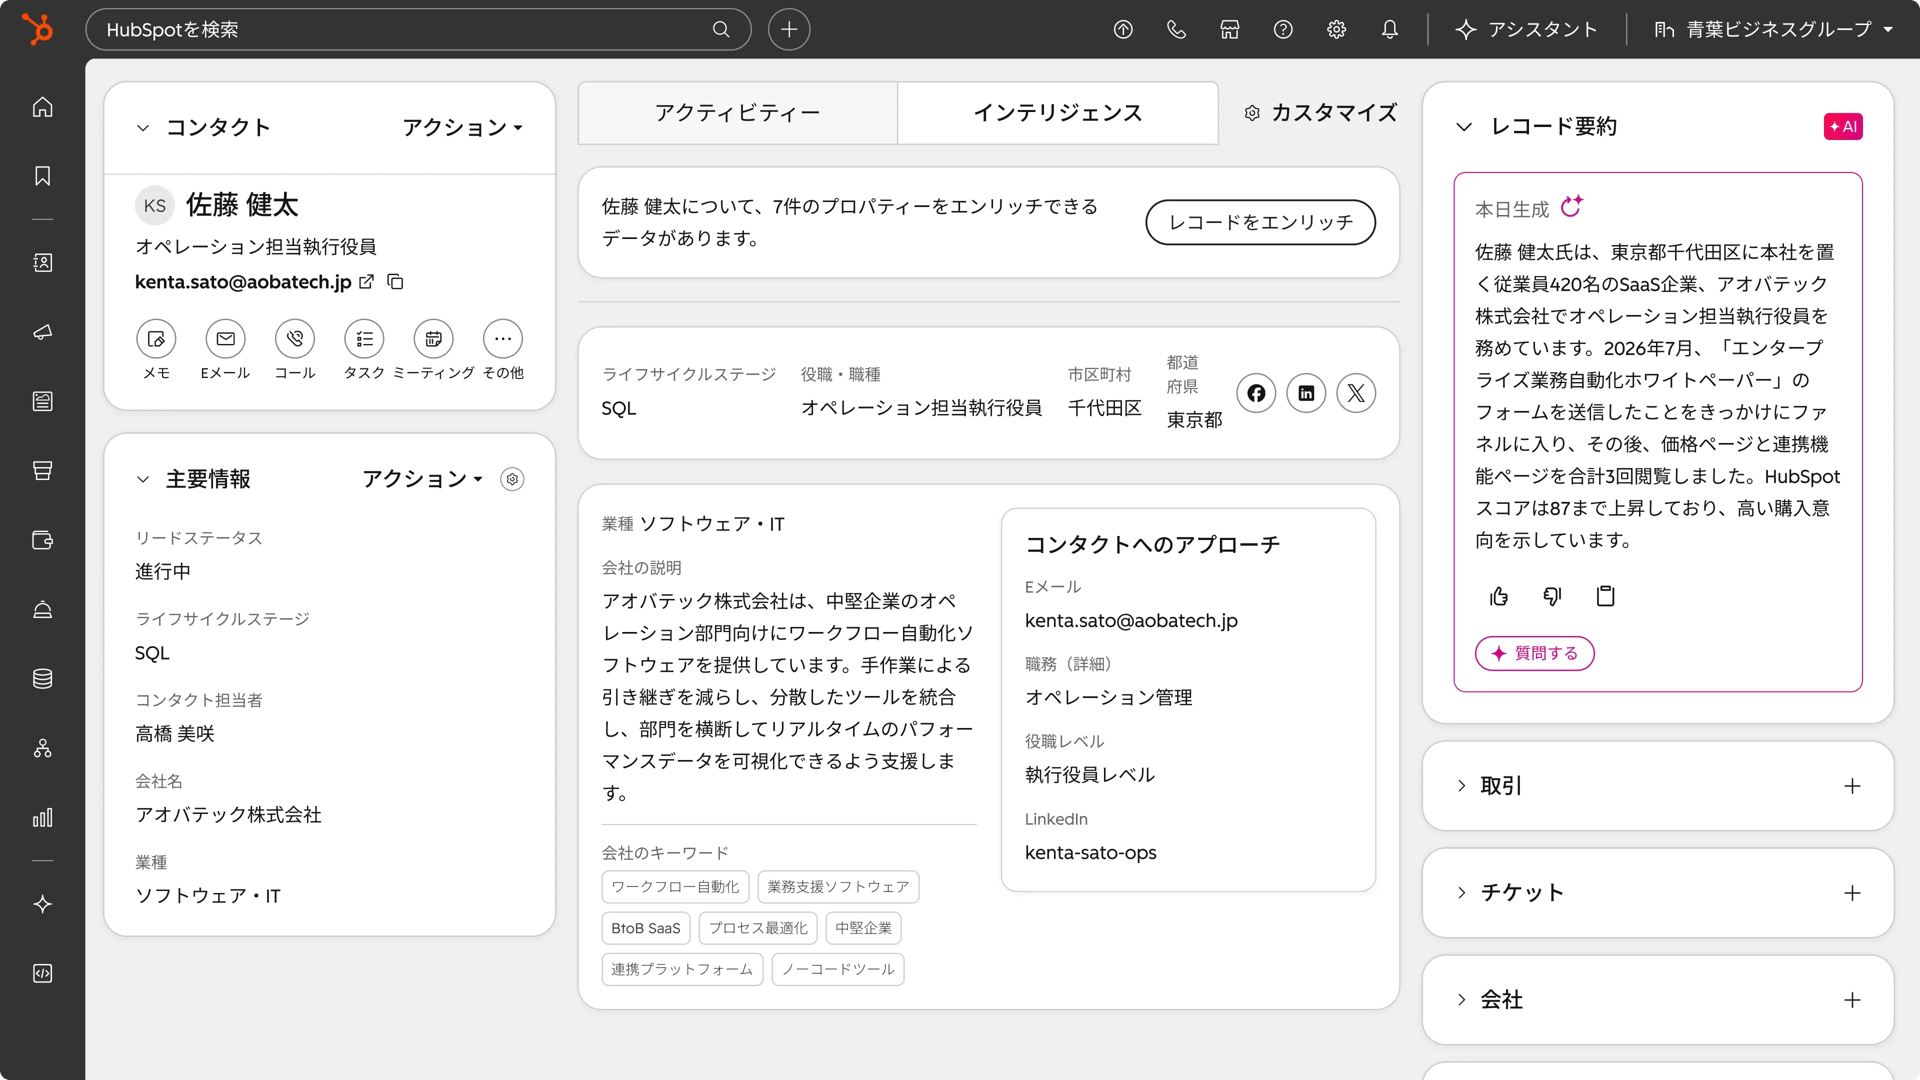
Task: Add a company with 会社 plus button
Action: coord(1852,1000)
